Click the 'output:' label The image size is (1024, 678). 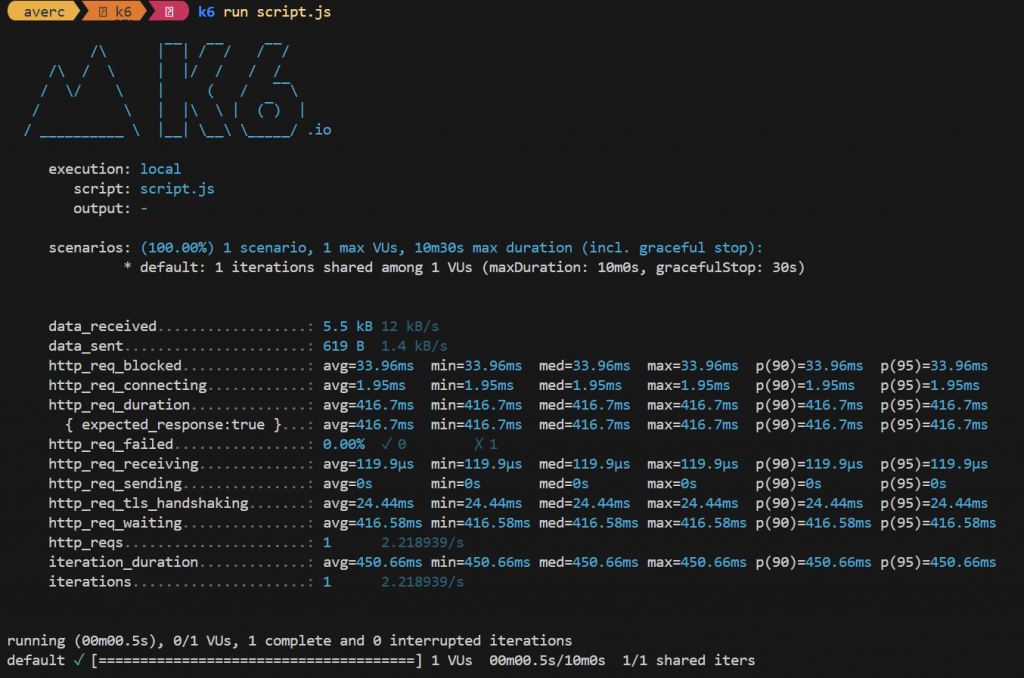pos(102,208)
